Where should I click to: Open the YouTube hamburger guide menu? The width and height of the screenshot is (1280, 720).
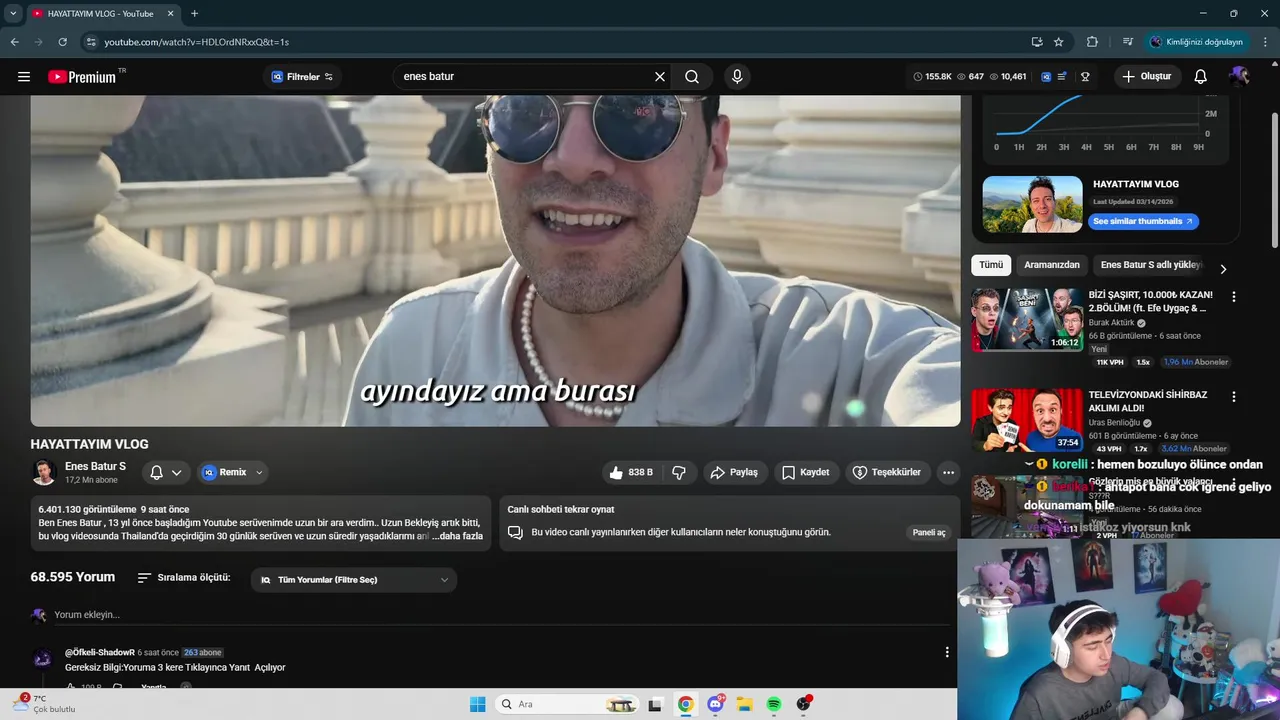click(x=24, y=77)
